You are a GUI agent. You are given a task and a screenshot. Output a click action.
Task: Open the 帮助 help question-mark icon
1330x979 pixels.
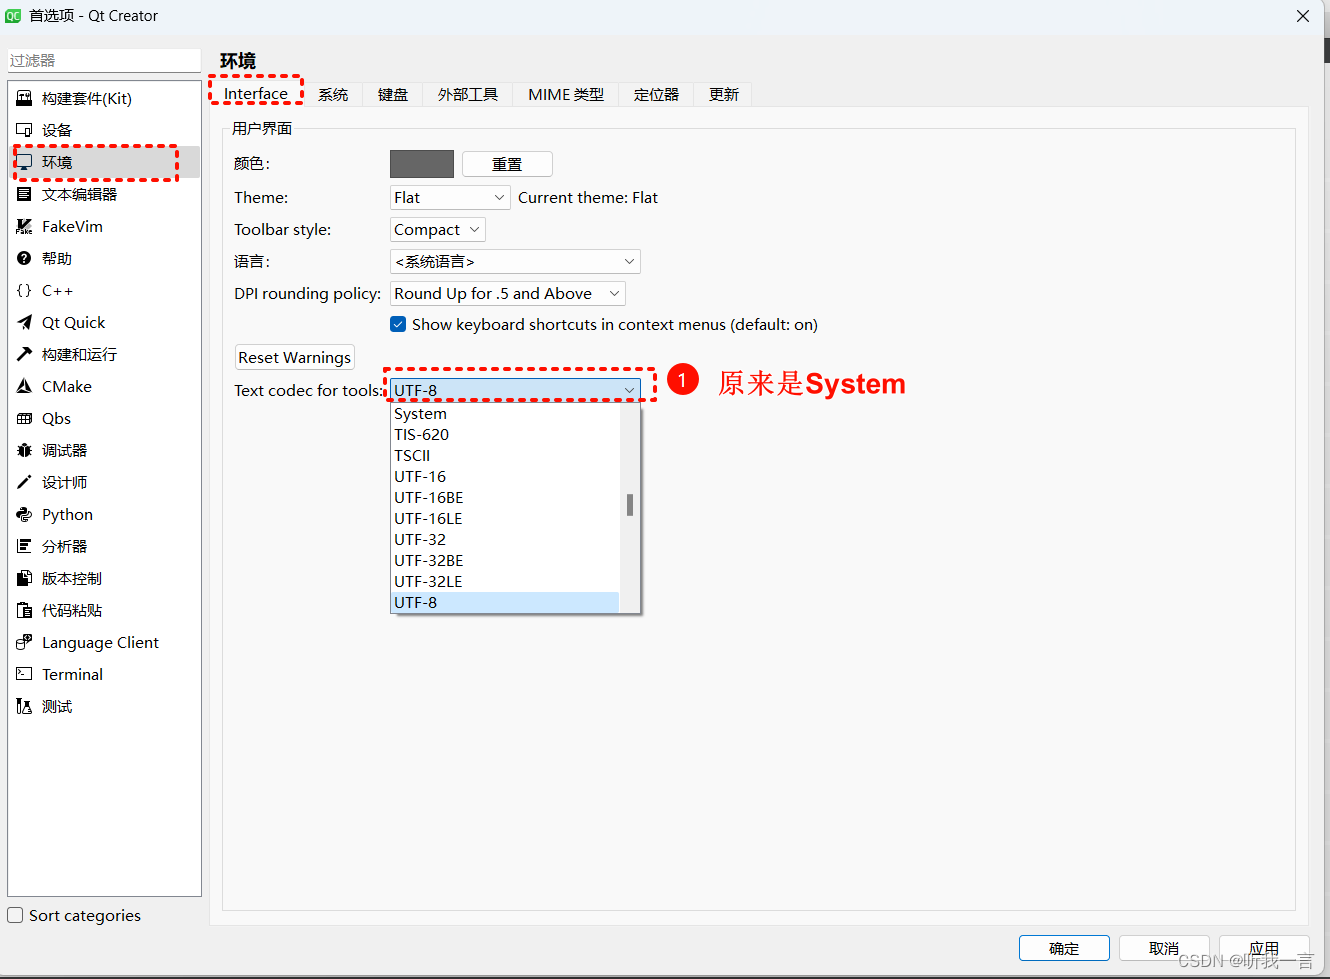pyautogui.click(x=24, y=258)
